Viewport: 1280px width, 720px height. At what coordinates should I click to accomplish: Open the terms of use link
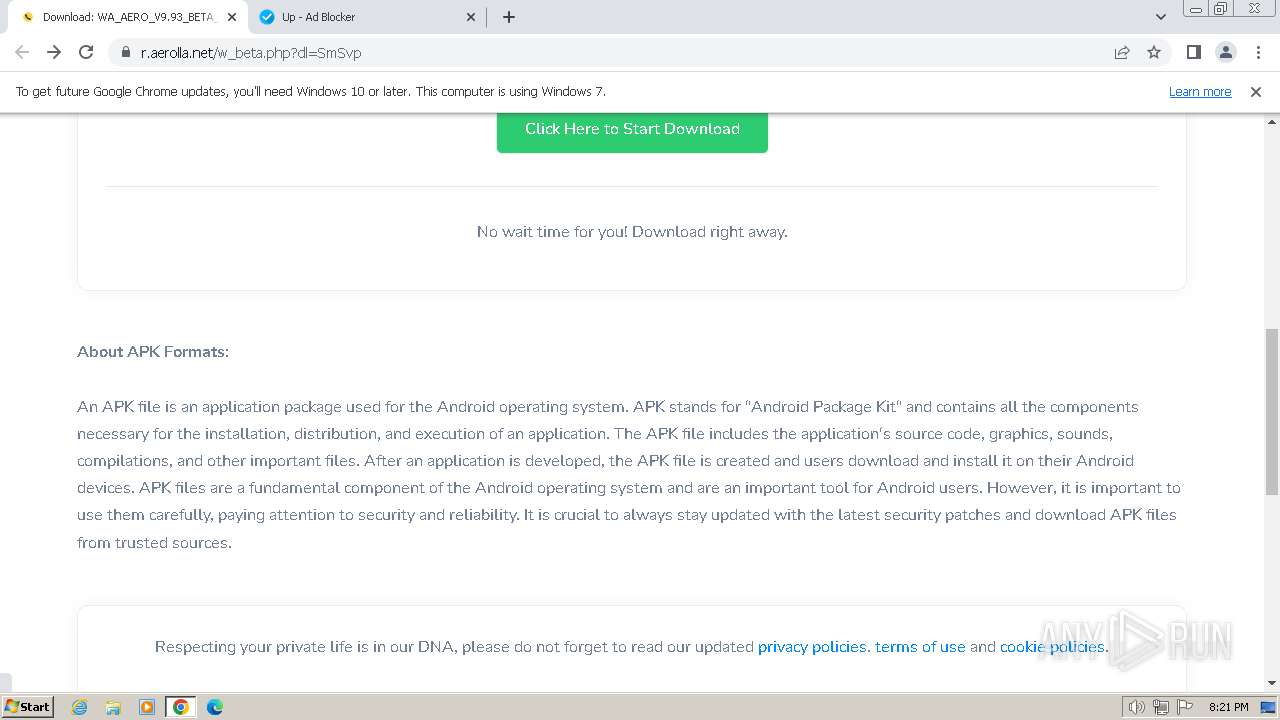[x=920, y=647]
